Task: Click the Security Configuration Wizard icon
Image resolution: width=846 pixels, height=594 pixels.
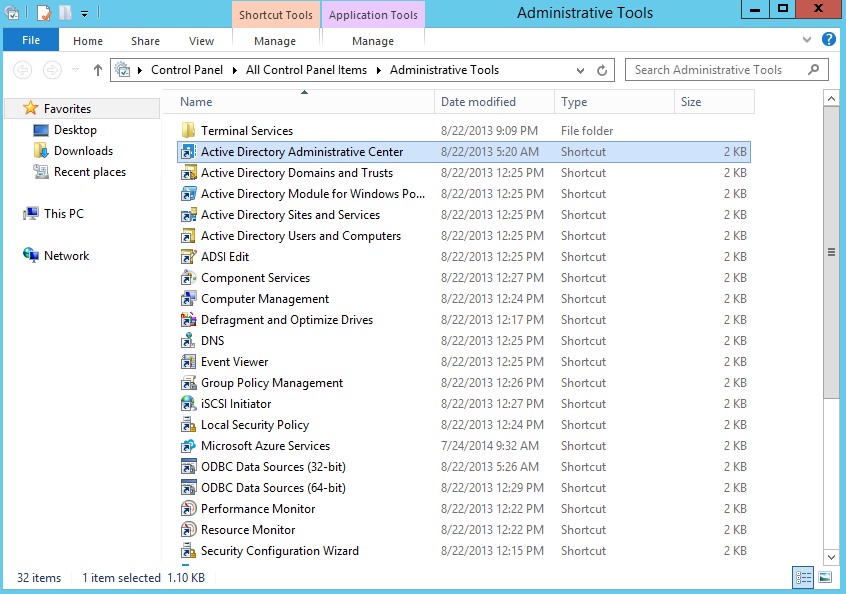Action: (x=188, y=551)
